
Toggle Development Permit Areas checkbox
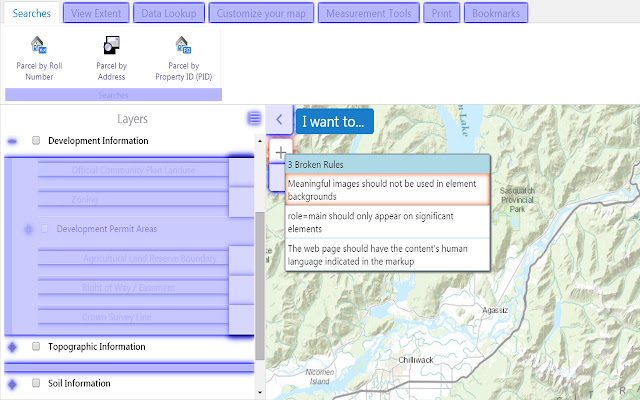(44, 229)
